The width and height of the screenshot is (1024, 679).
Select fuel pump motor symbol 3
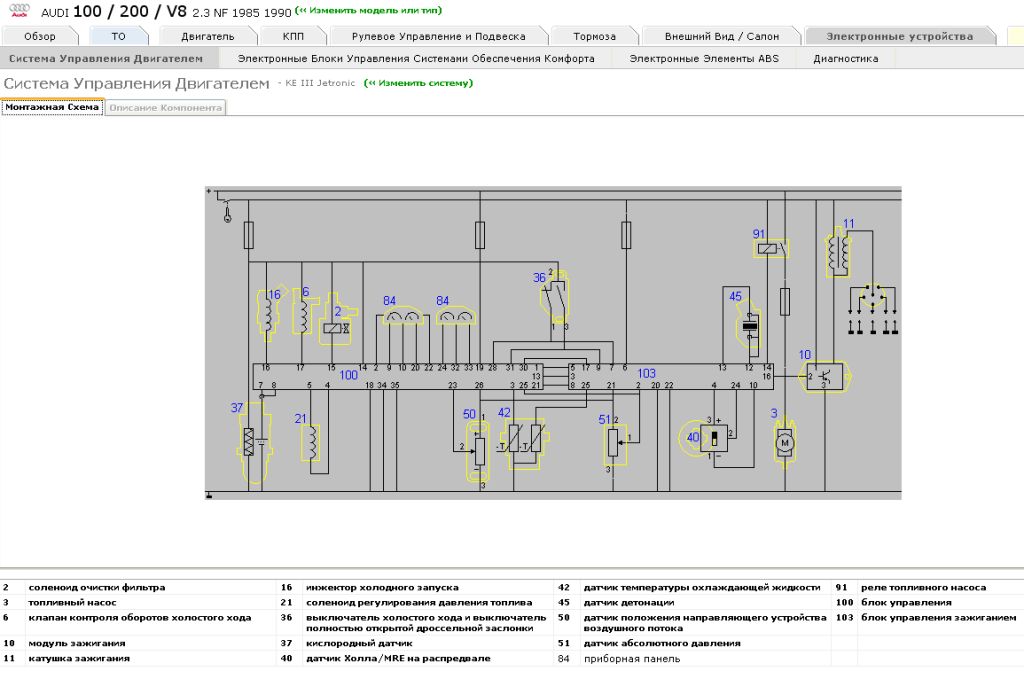click(784, 443)
